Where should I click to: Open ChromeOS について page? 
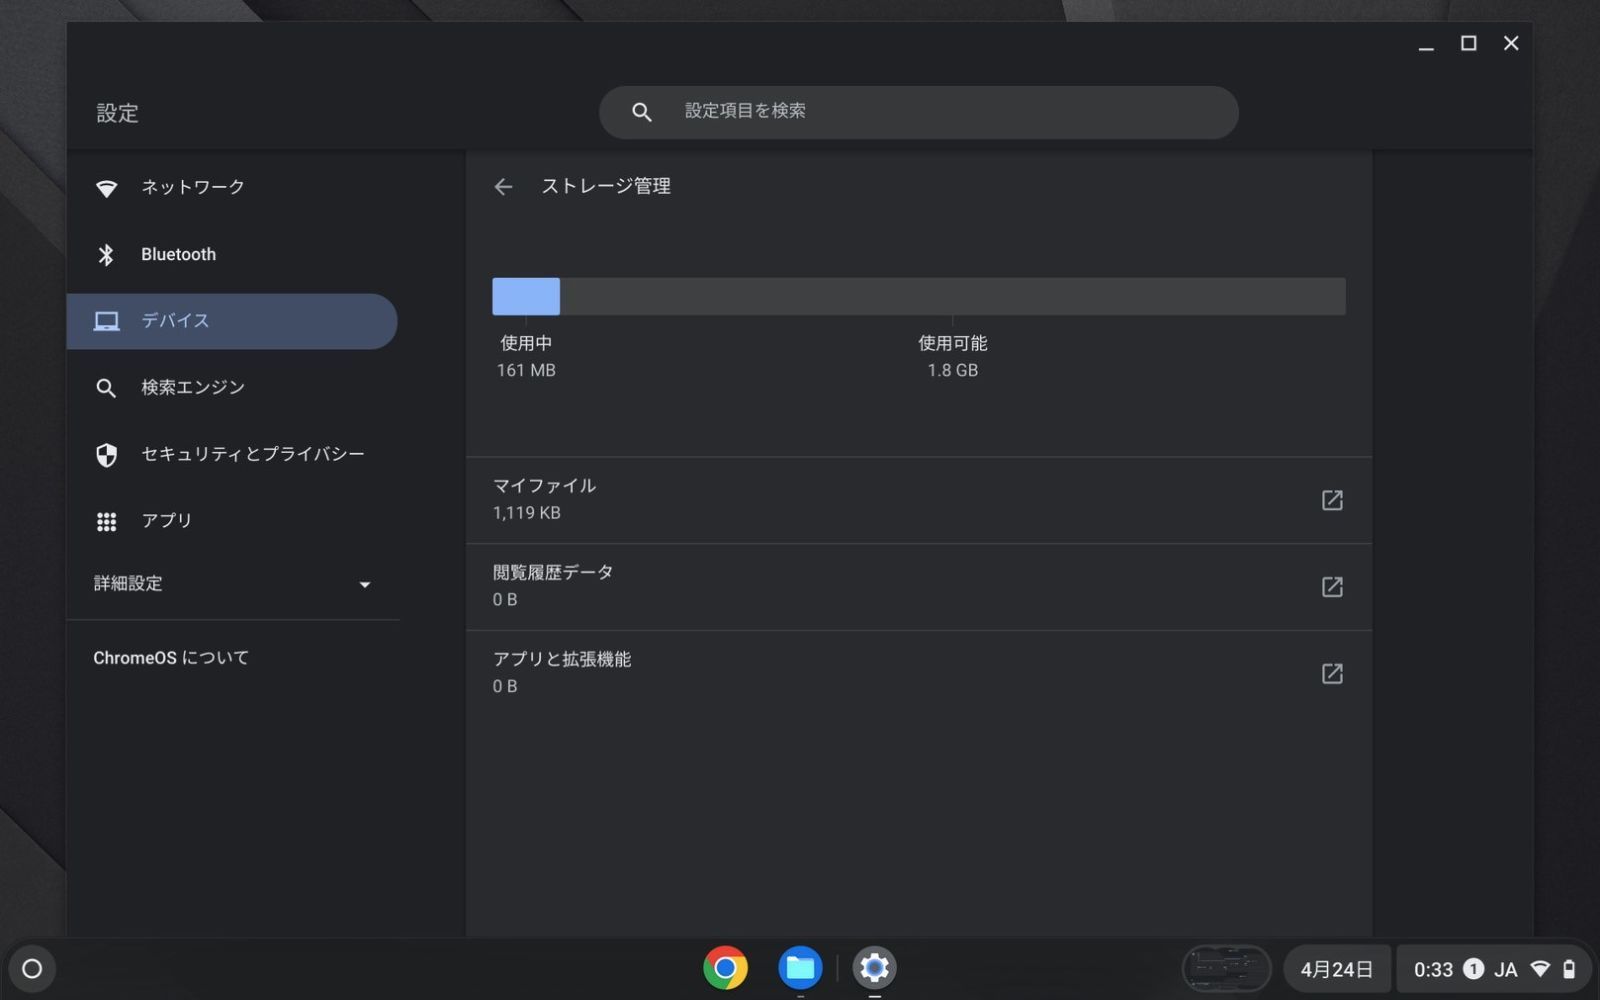click(x=171, y=658)
